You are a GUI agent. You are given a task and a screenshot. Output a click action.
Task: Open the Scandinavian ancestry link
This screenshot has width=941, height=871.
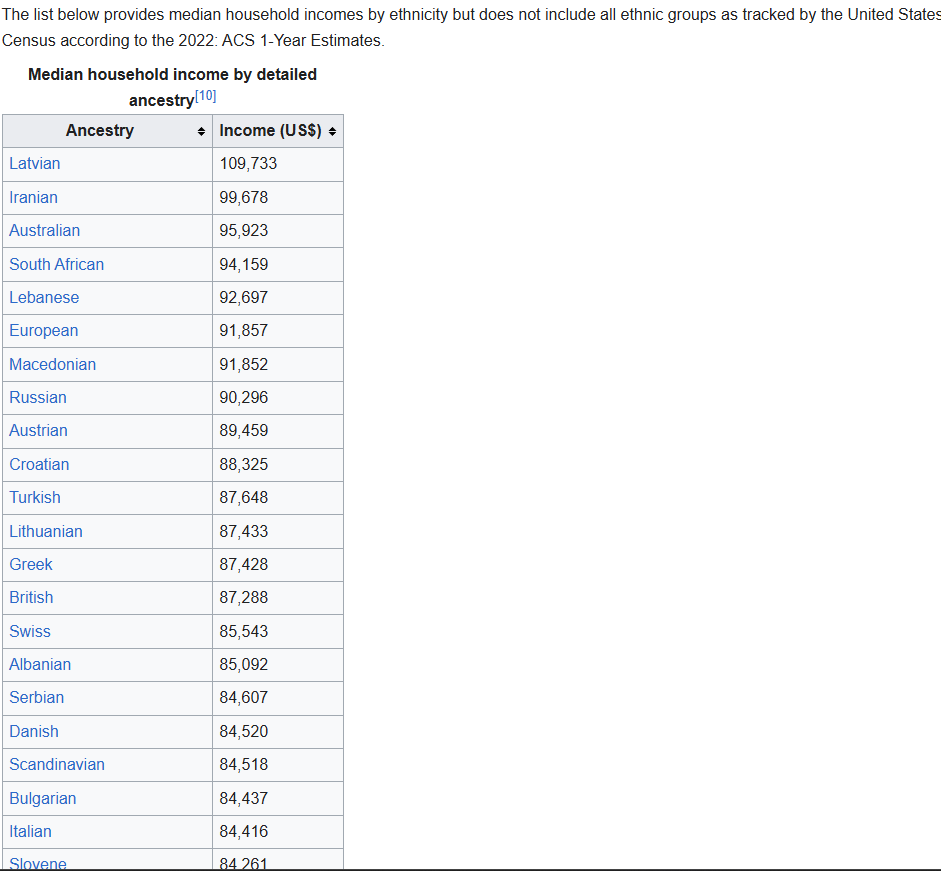(57, 764)
